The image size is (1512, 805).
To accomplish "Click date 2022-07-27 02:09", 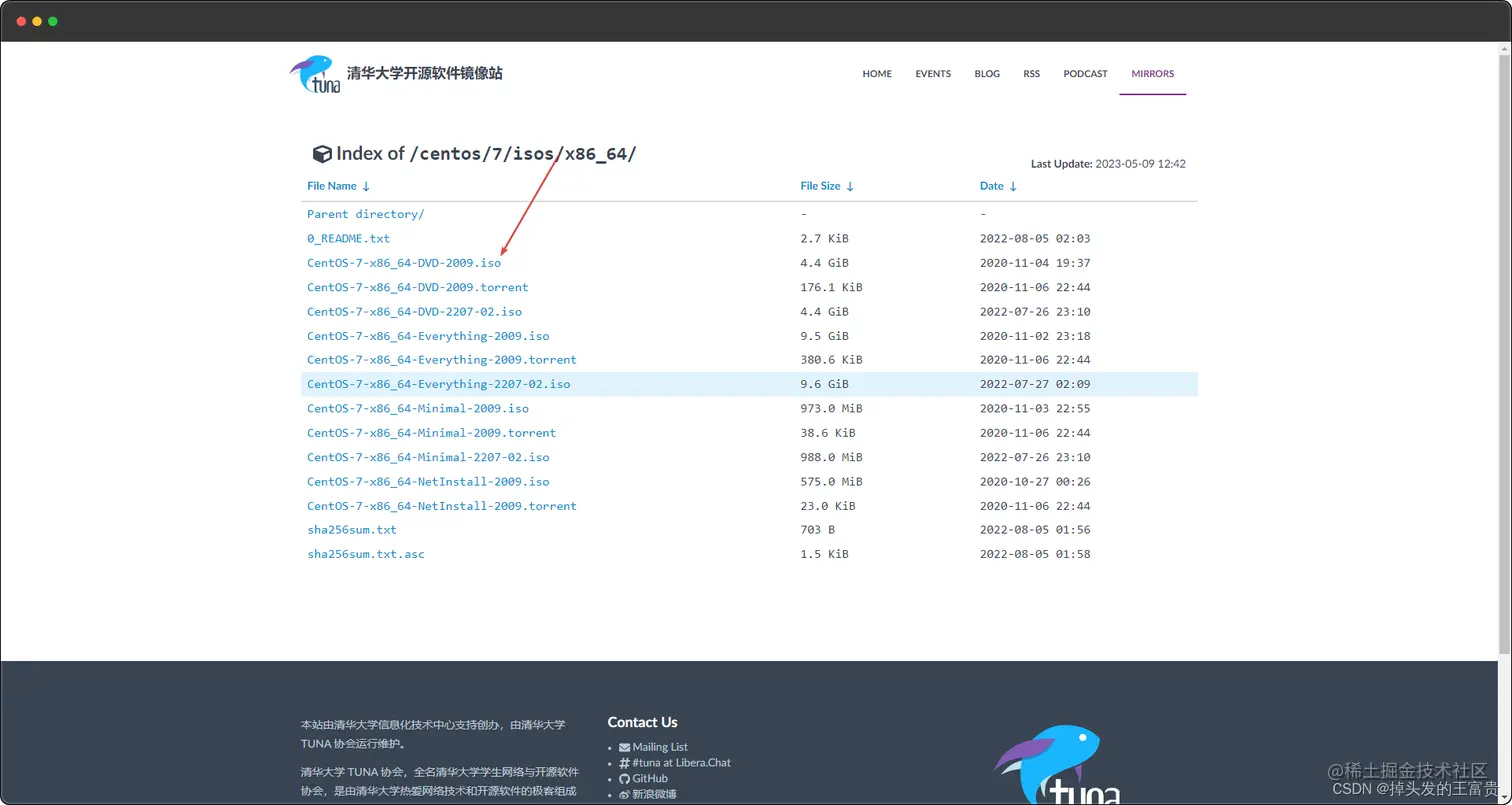I will tap(1034, 384).
